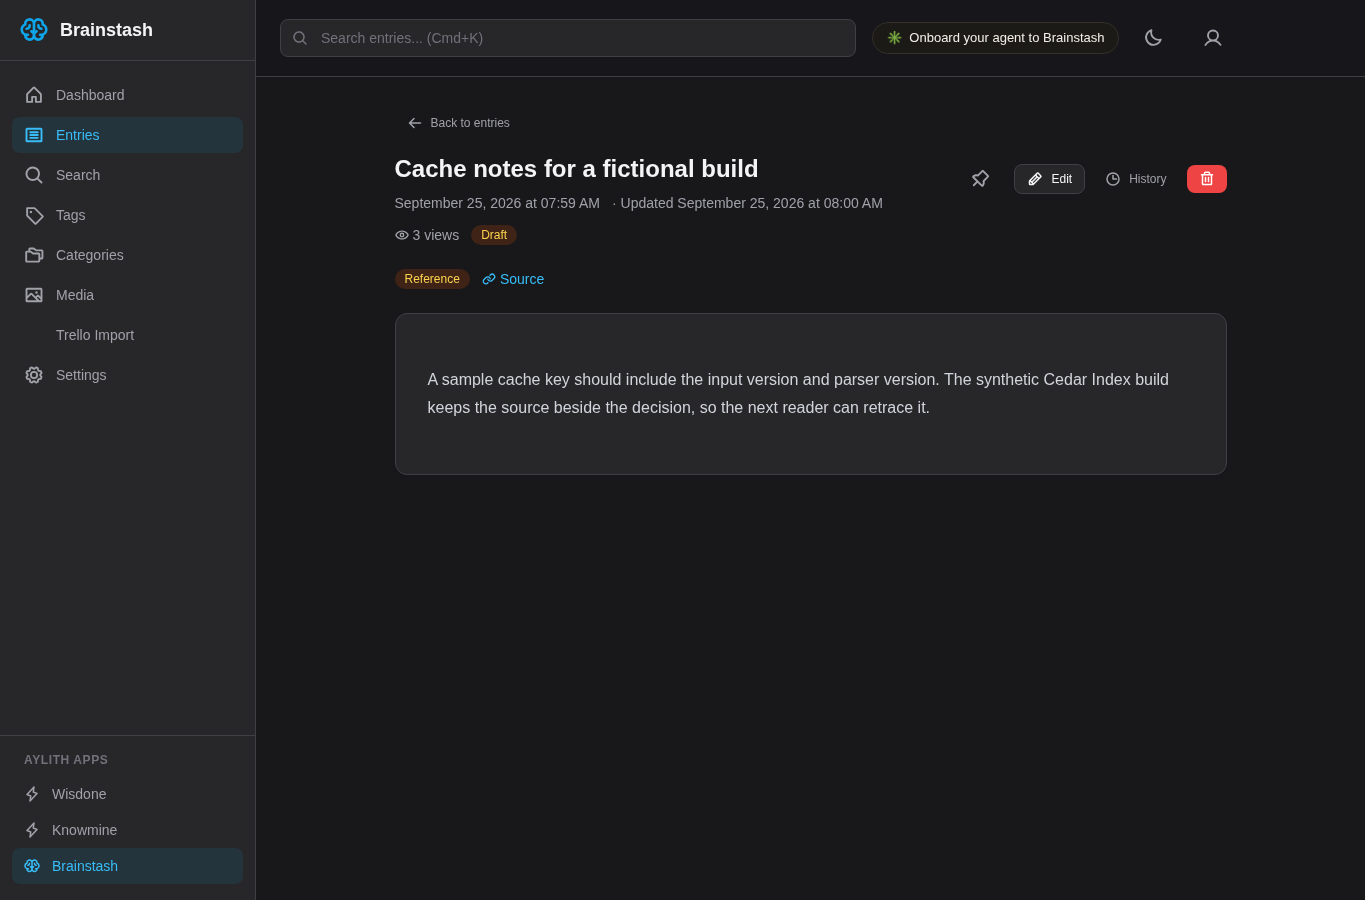Open the user profile icon
1365x900 pixels.
[1213, 38]
